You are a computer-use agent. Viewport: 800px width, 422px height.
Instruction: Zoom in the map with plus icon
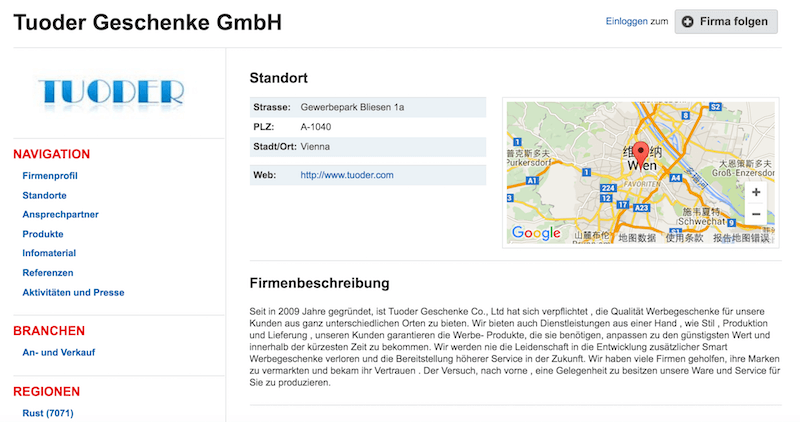click(x=756, y=192)
